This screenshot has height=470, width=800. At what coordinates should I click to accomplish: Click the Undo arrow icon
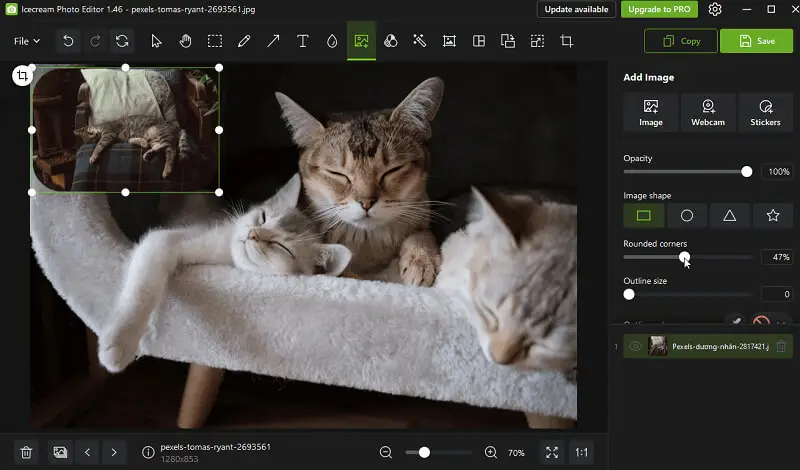click(68, 41)
